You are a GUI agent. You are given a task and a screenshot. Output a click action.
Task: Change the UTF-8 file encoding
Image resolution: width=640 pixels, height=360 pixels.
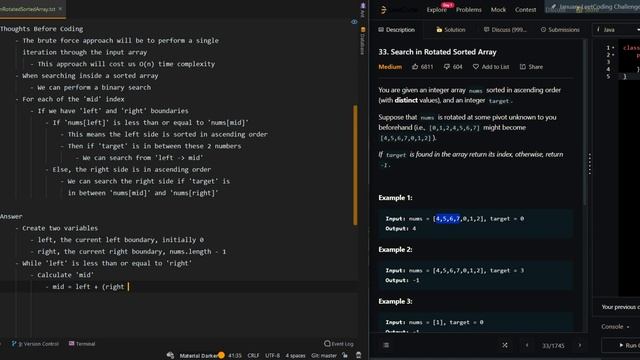[x=272, y=356]
